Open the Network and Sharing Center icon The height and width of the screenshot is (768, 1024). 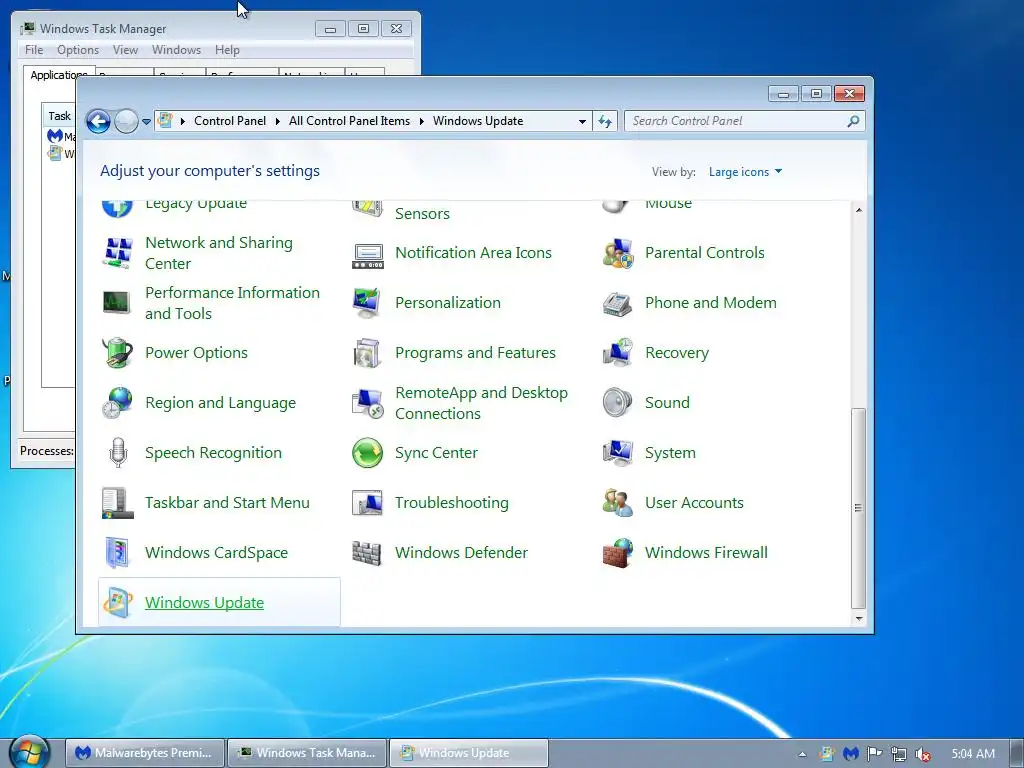[x=118, y=253]
